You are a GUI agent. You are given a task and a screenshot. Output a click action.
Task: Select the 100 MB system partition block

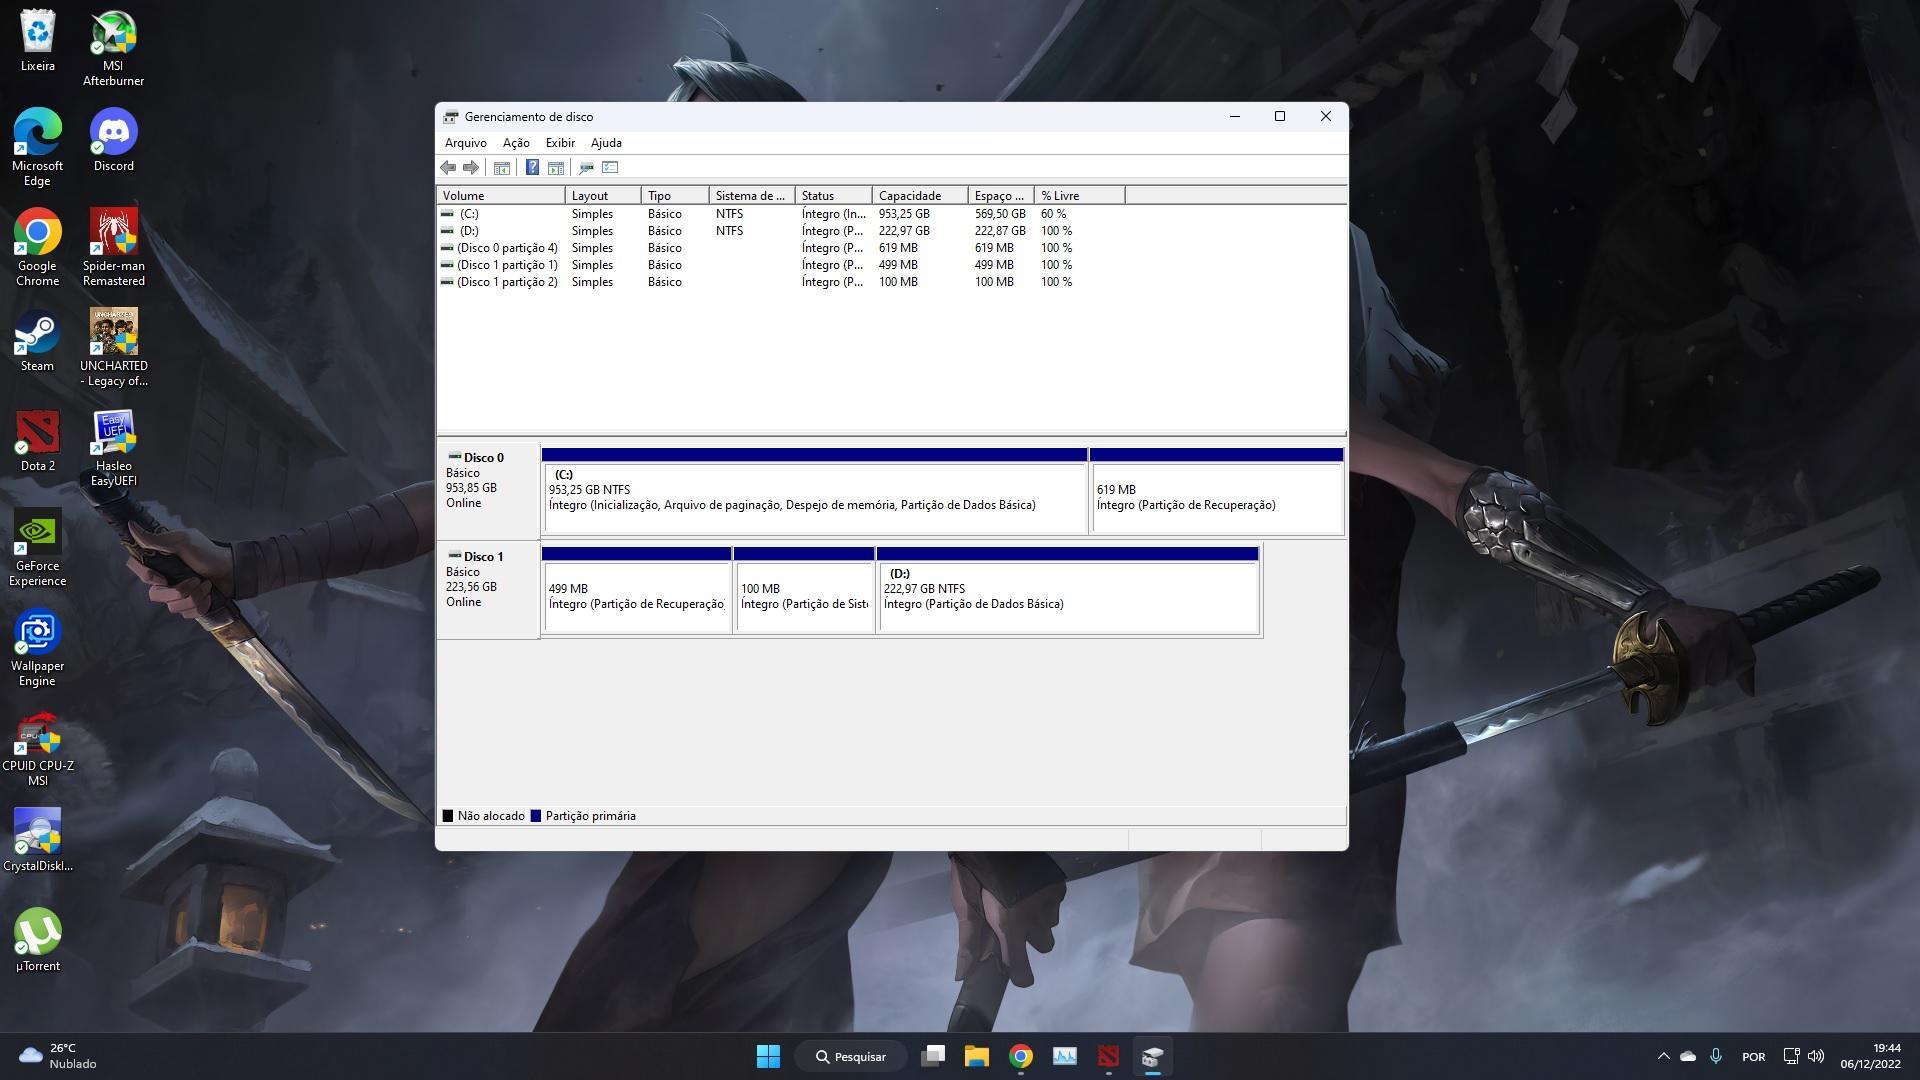pos(804,590)
